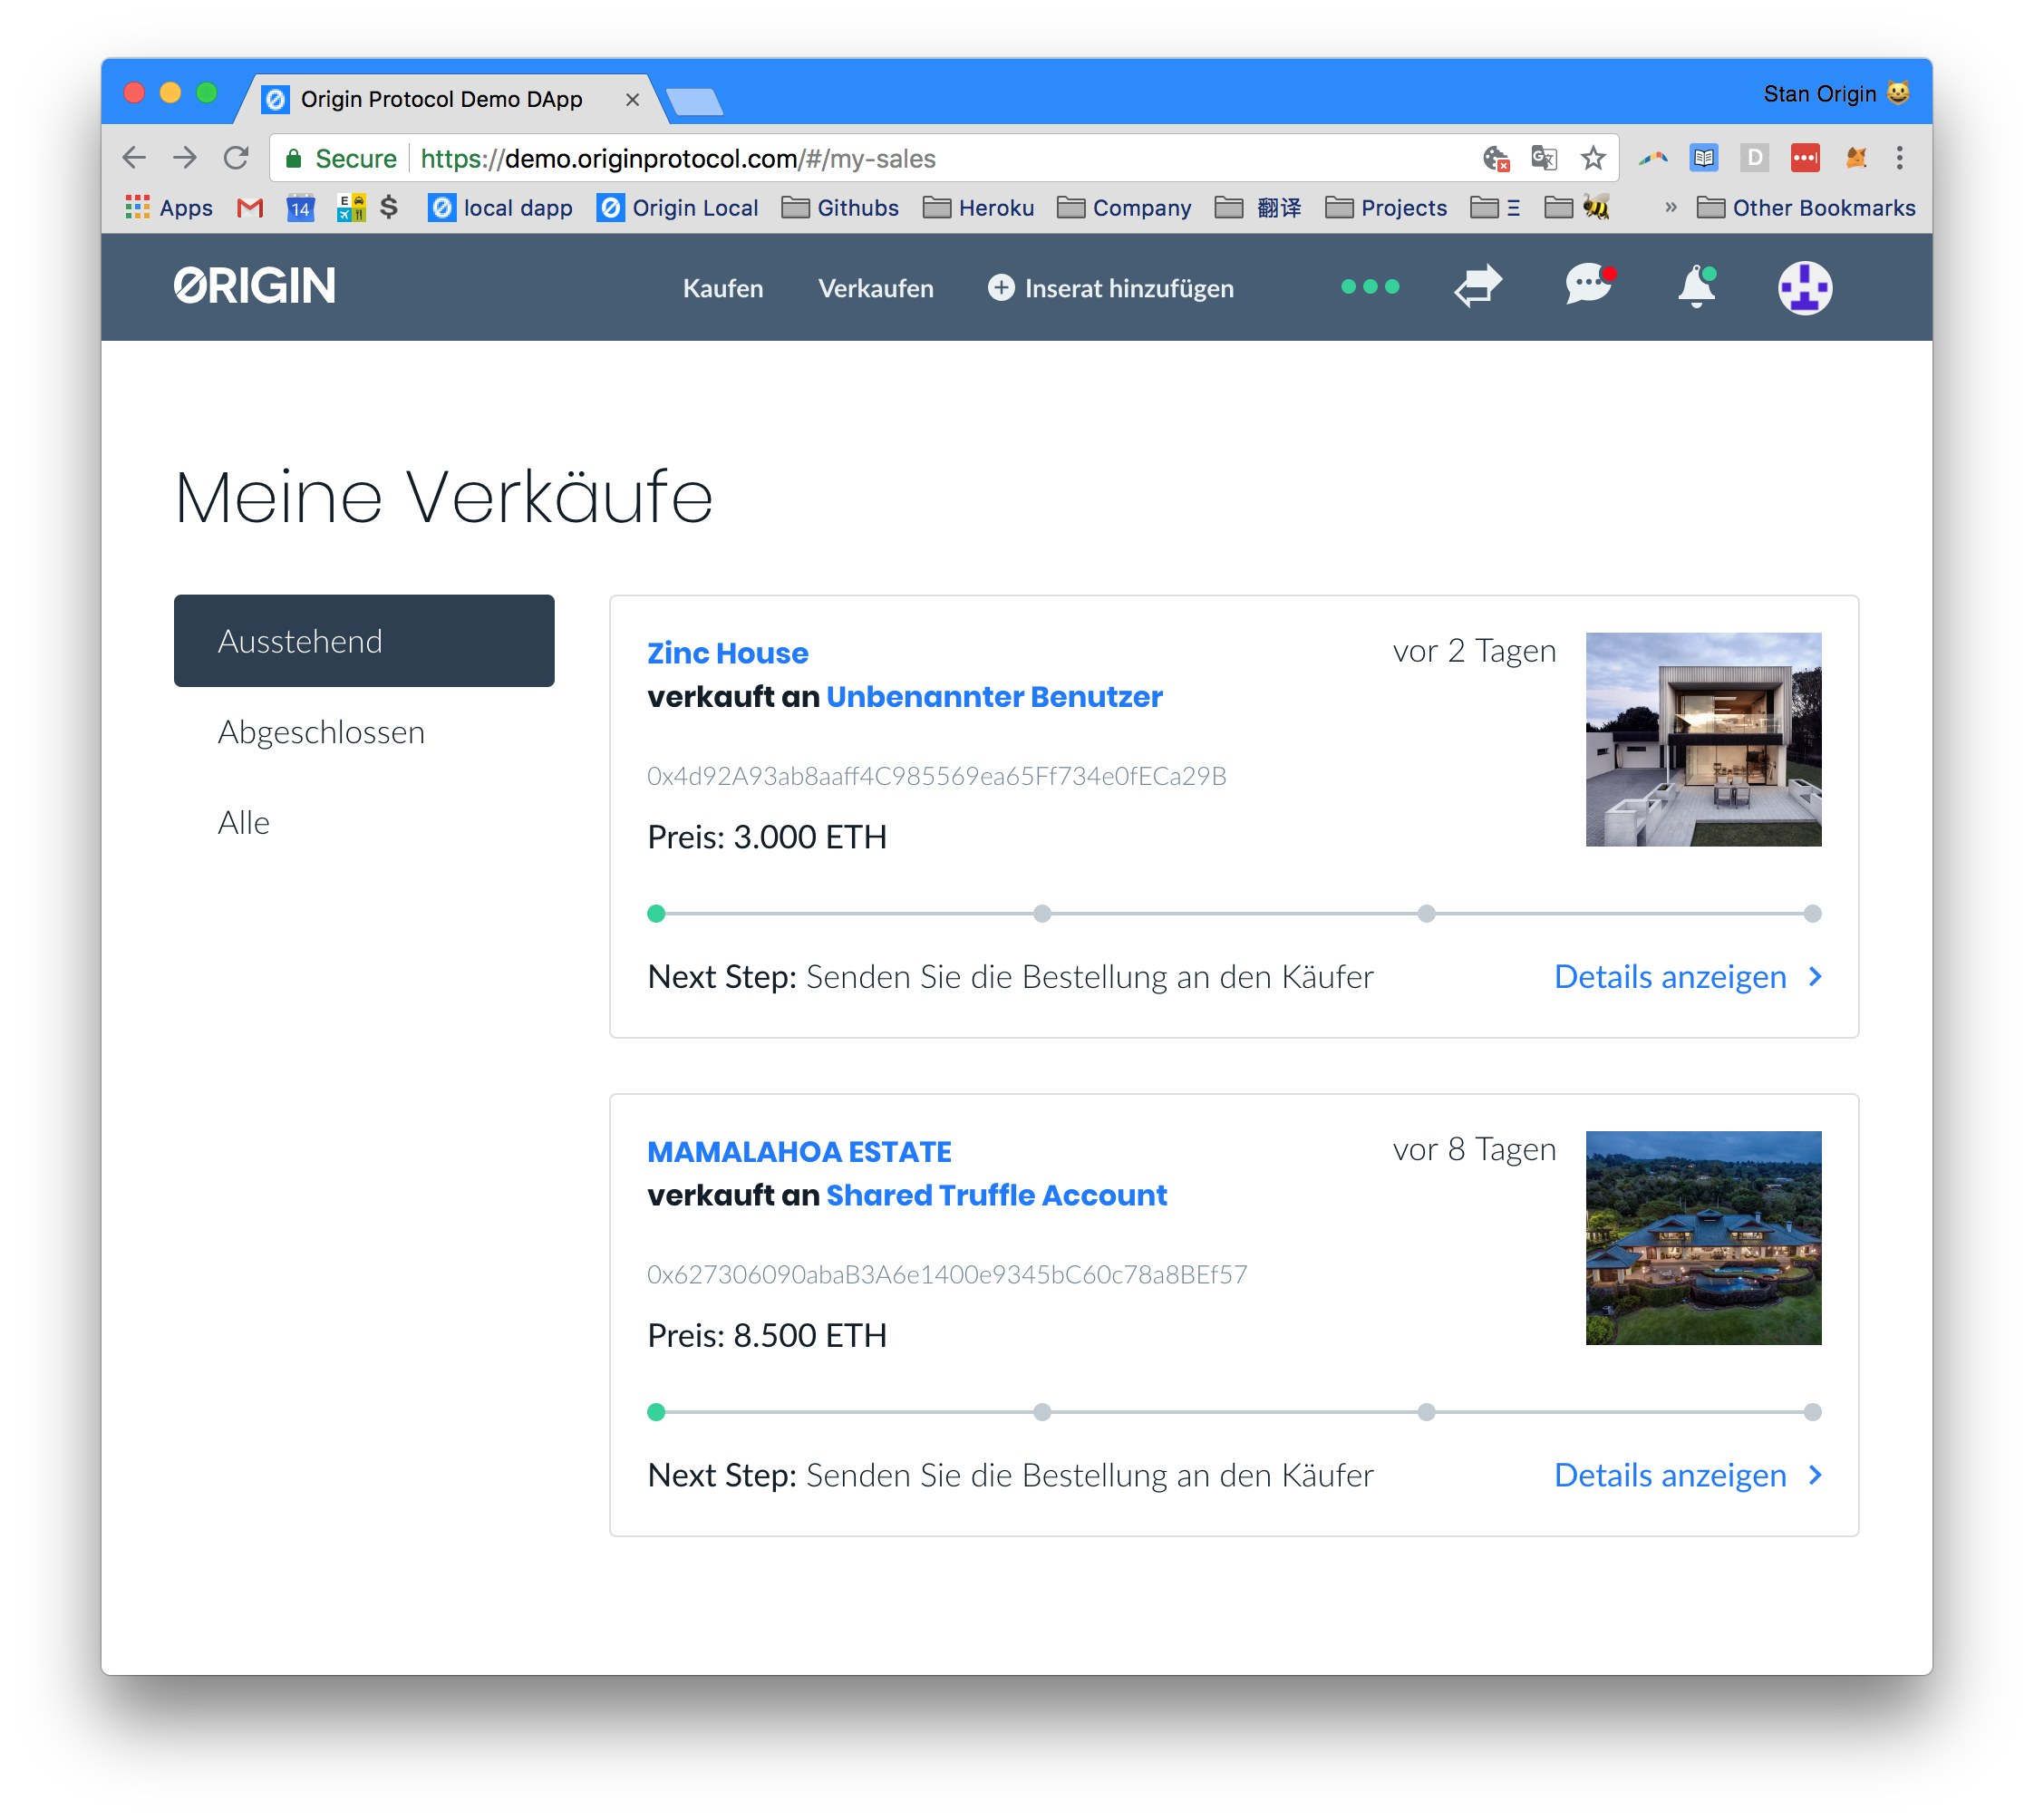Open the Kaufen nav menu item
Screen dimensions: 2034x1820
pos(723,288)
